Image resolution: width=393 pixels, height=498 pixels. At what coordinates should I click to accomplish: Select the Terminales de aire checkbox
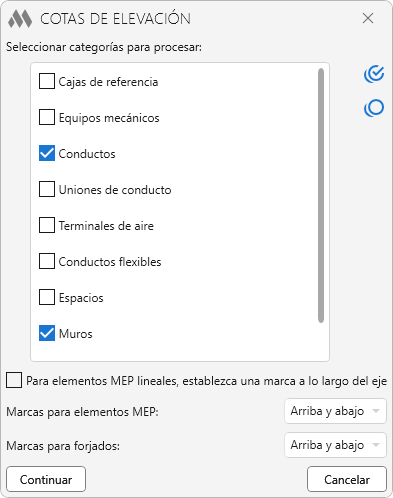tap(47, 225)
